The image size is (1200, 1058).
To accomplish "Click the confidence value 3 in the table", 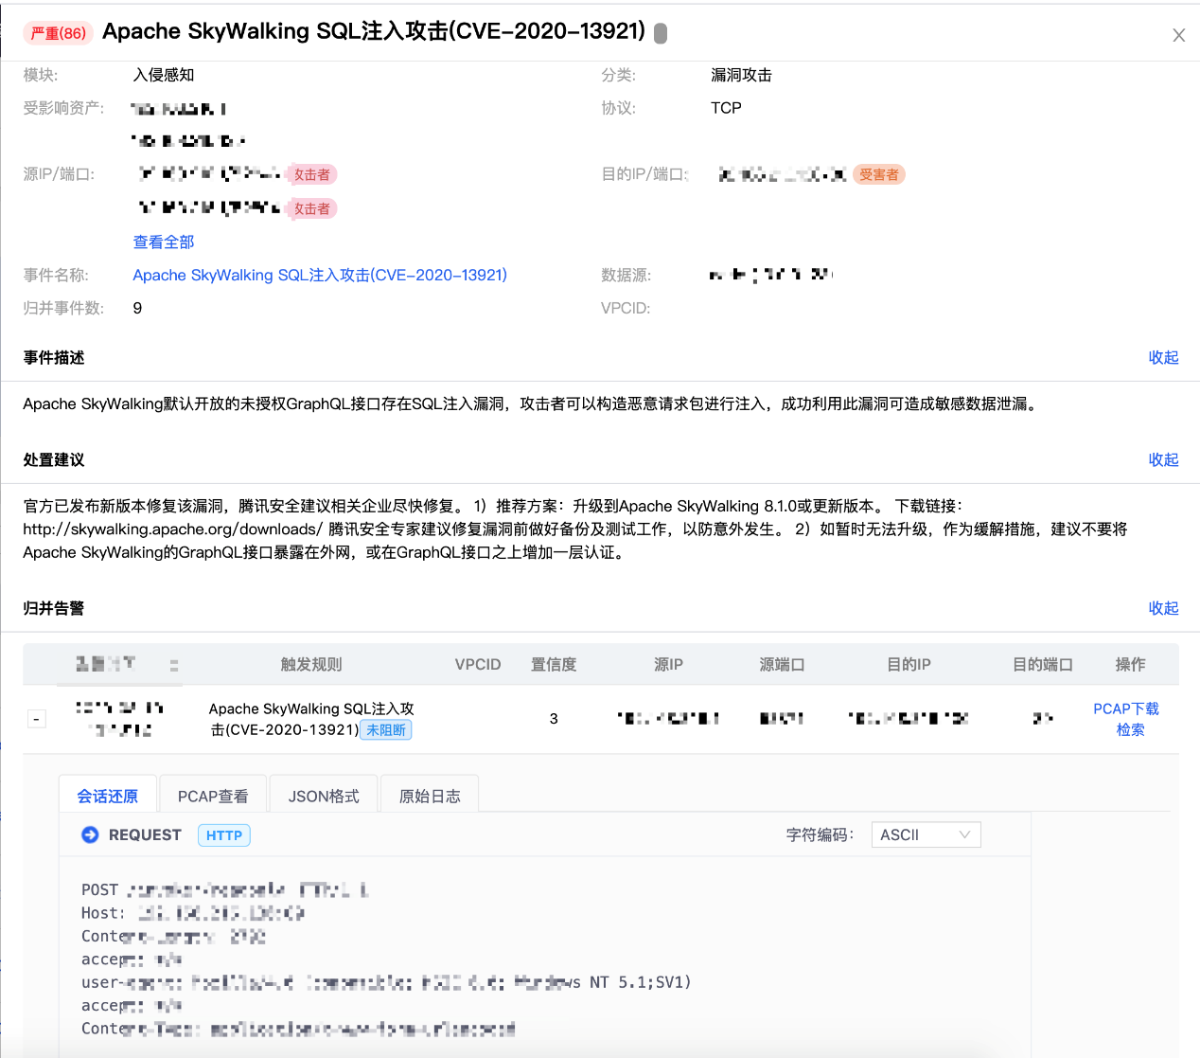I will (x=553, y=718).
